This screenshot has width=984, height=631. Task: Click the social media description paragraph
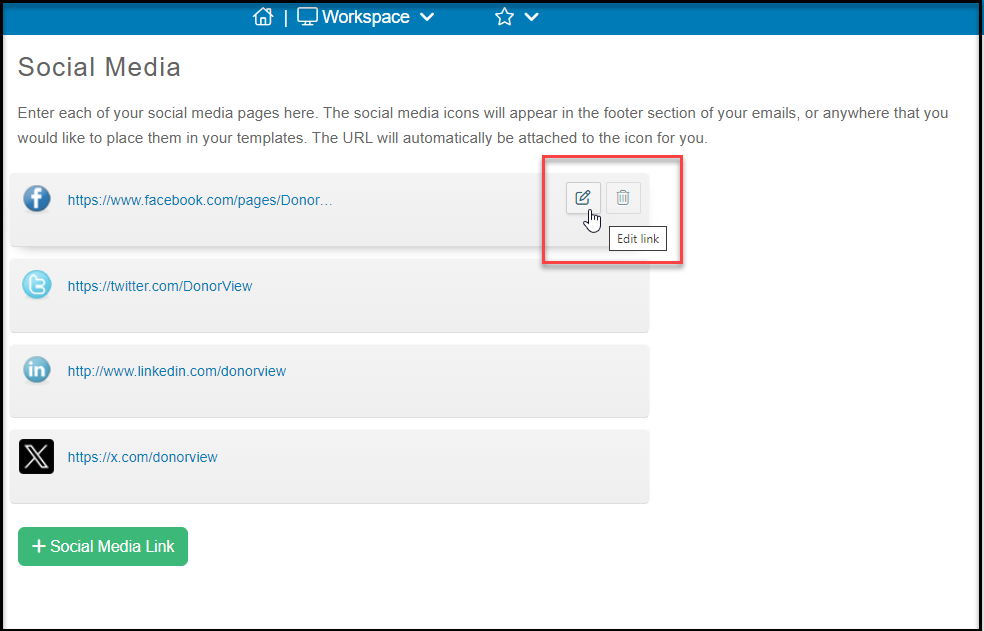[483, 126]
